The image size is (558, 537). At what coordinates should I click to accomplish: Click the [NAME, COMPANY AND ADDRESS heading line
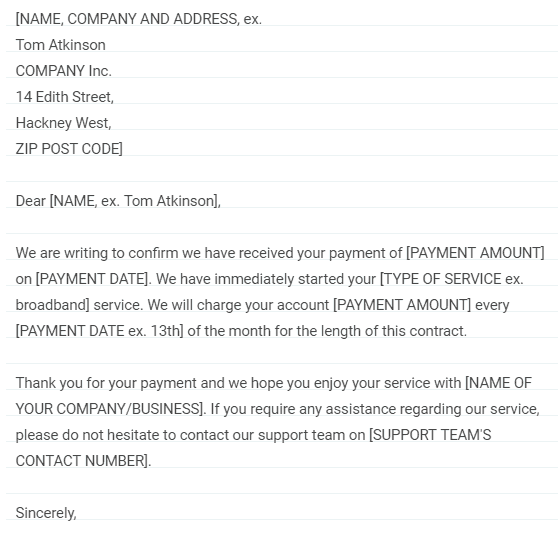pos(139,19)
